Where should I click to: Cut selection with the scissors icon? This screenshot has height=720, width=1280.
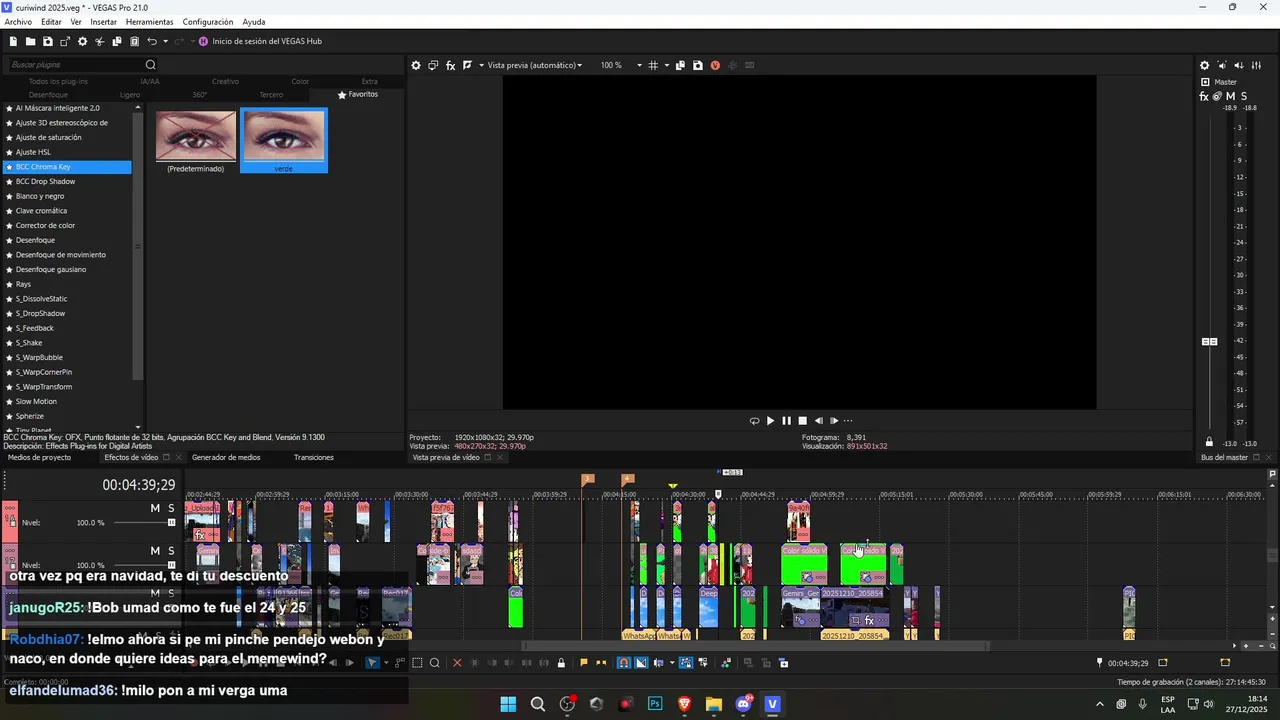click(x=99, y=41)
